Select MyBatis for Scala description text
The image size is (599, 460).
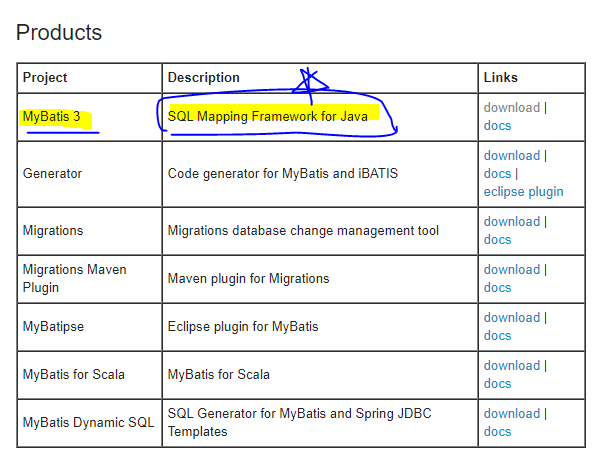click(219, 374)
